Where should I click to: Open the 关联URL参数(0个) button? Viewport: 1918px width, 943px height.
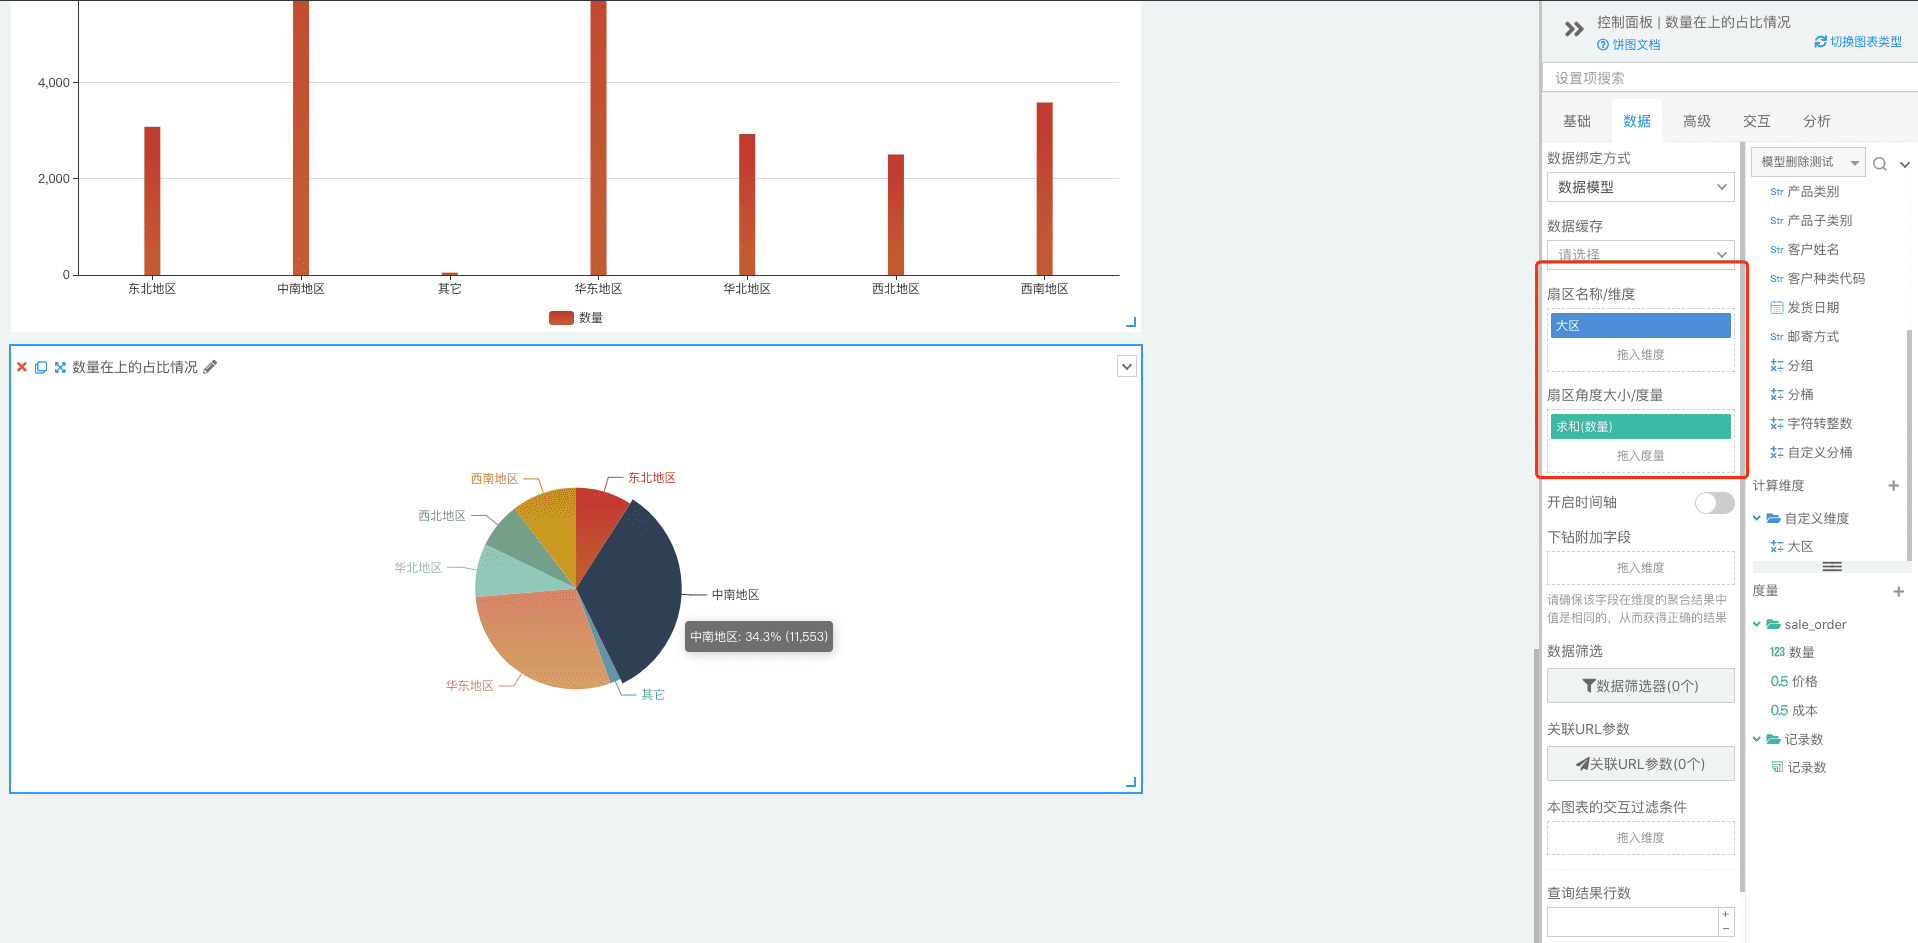[x=1640, y=764]
